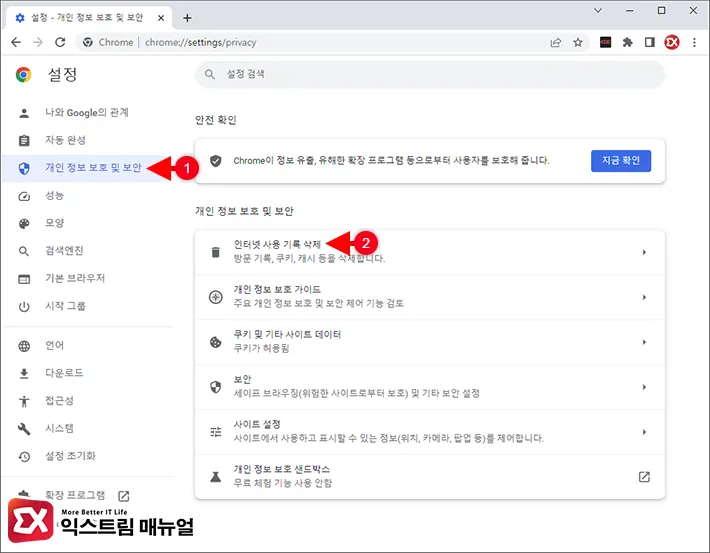The image size is (710, 553).
Task: Close the settings tab
Action: 161,18
